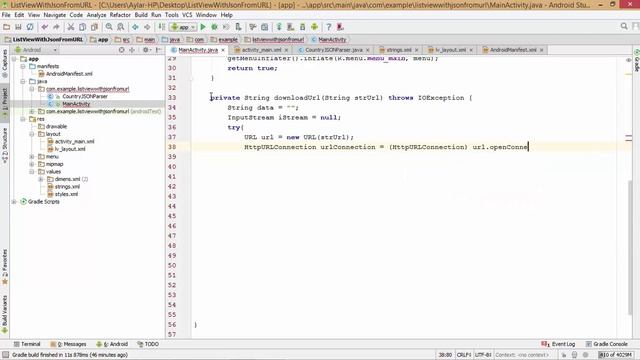Navigate Back with the left arrow icon
This screenshot has height=360, width=640.
(135, 27)
